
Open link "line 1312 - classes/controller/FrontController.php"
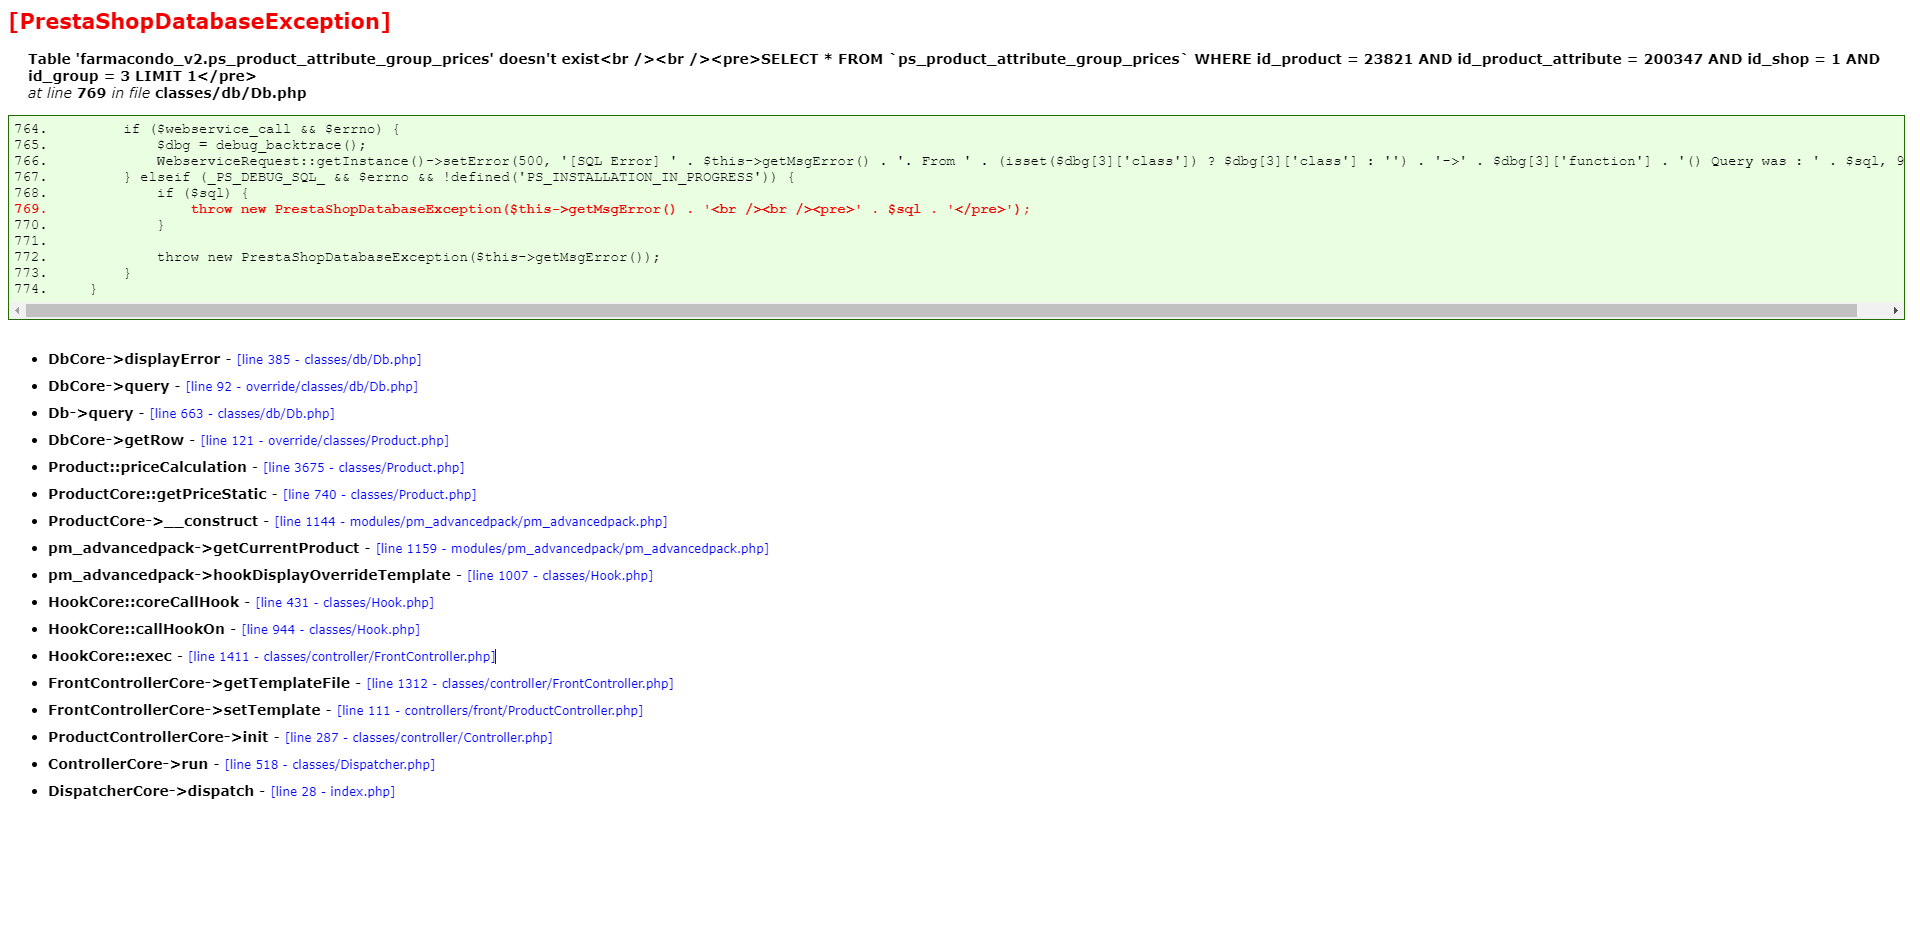(x=520, y=684)
